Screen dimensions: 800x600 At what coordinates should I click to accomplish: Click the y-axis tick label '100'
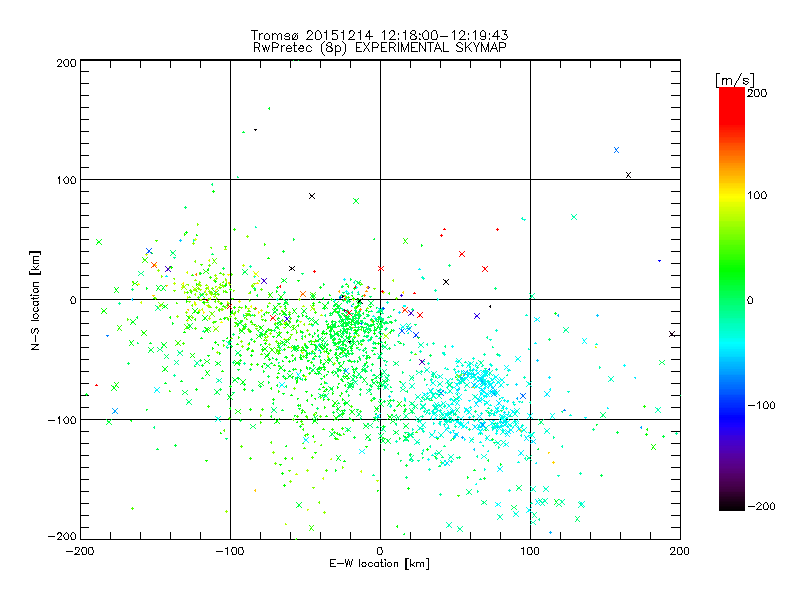pyautogui.click(x=66, y=180)
